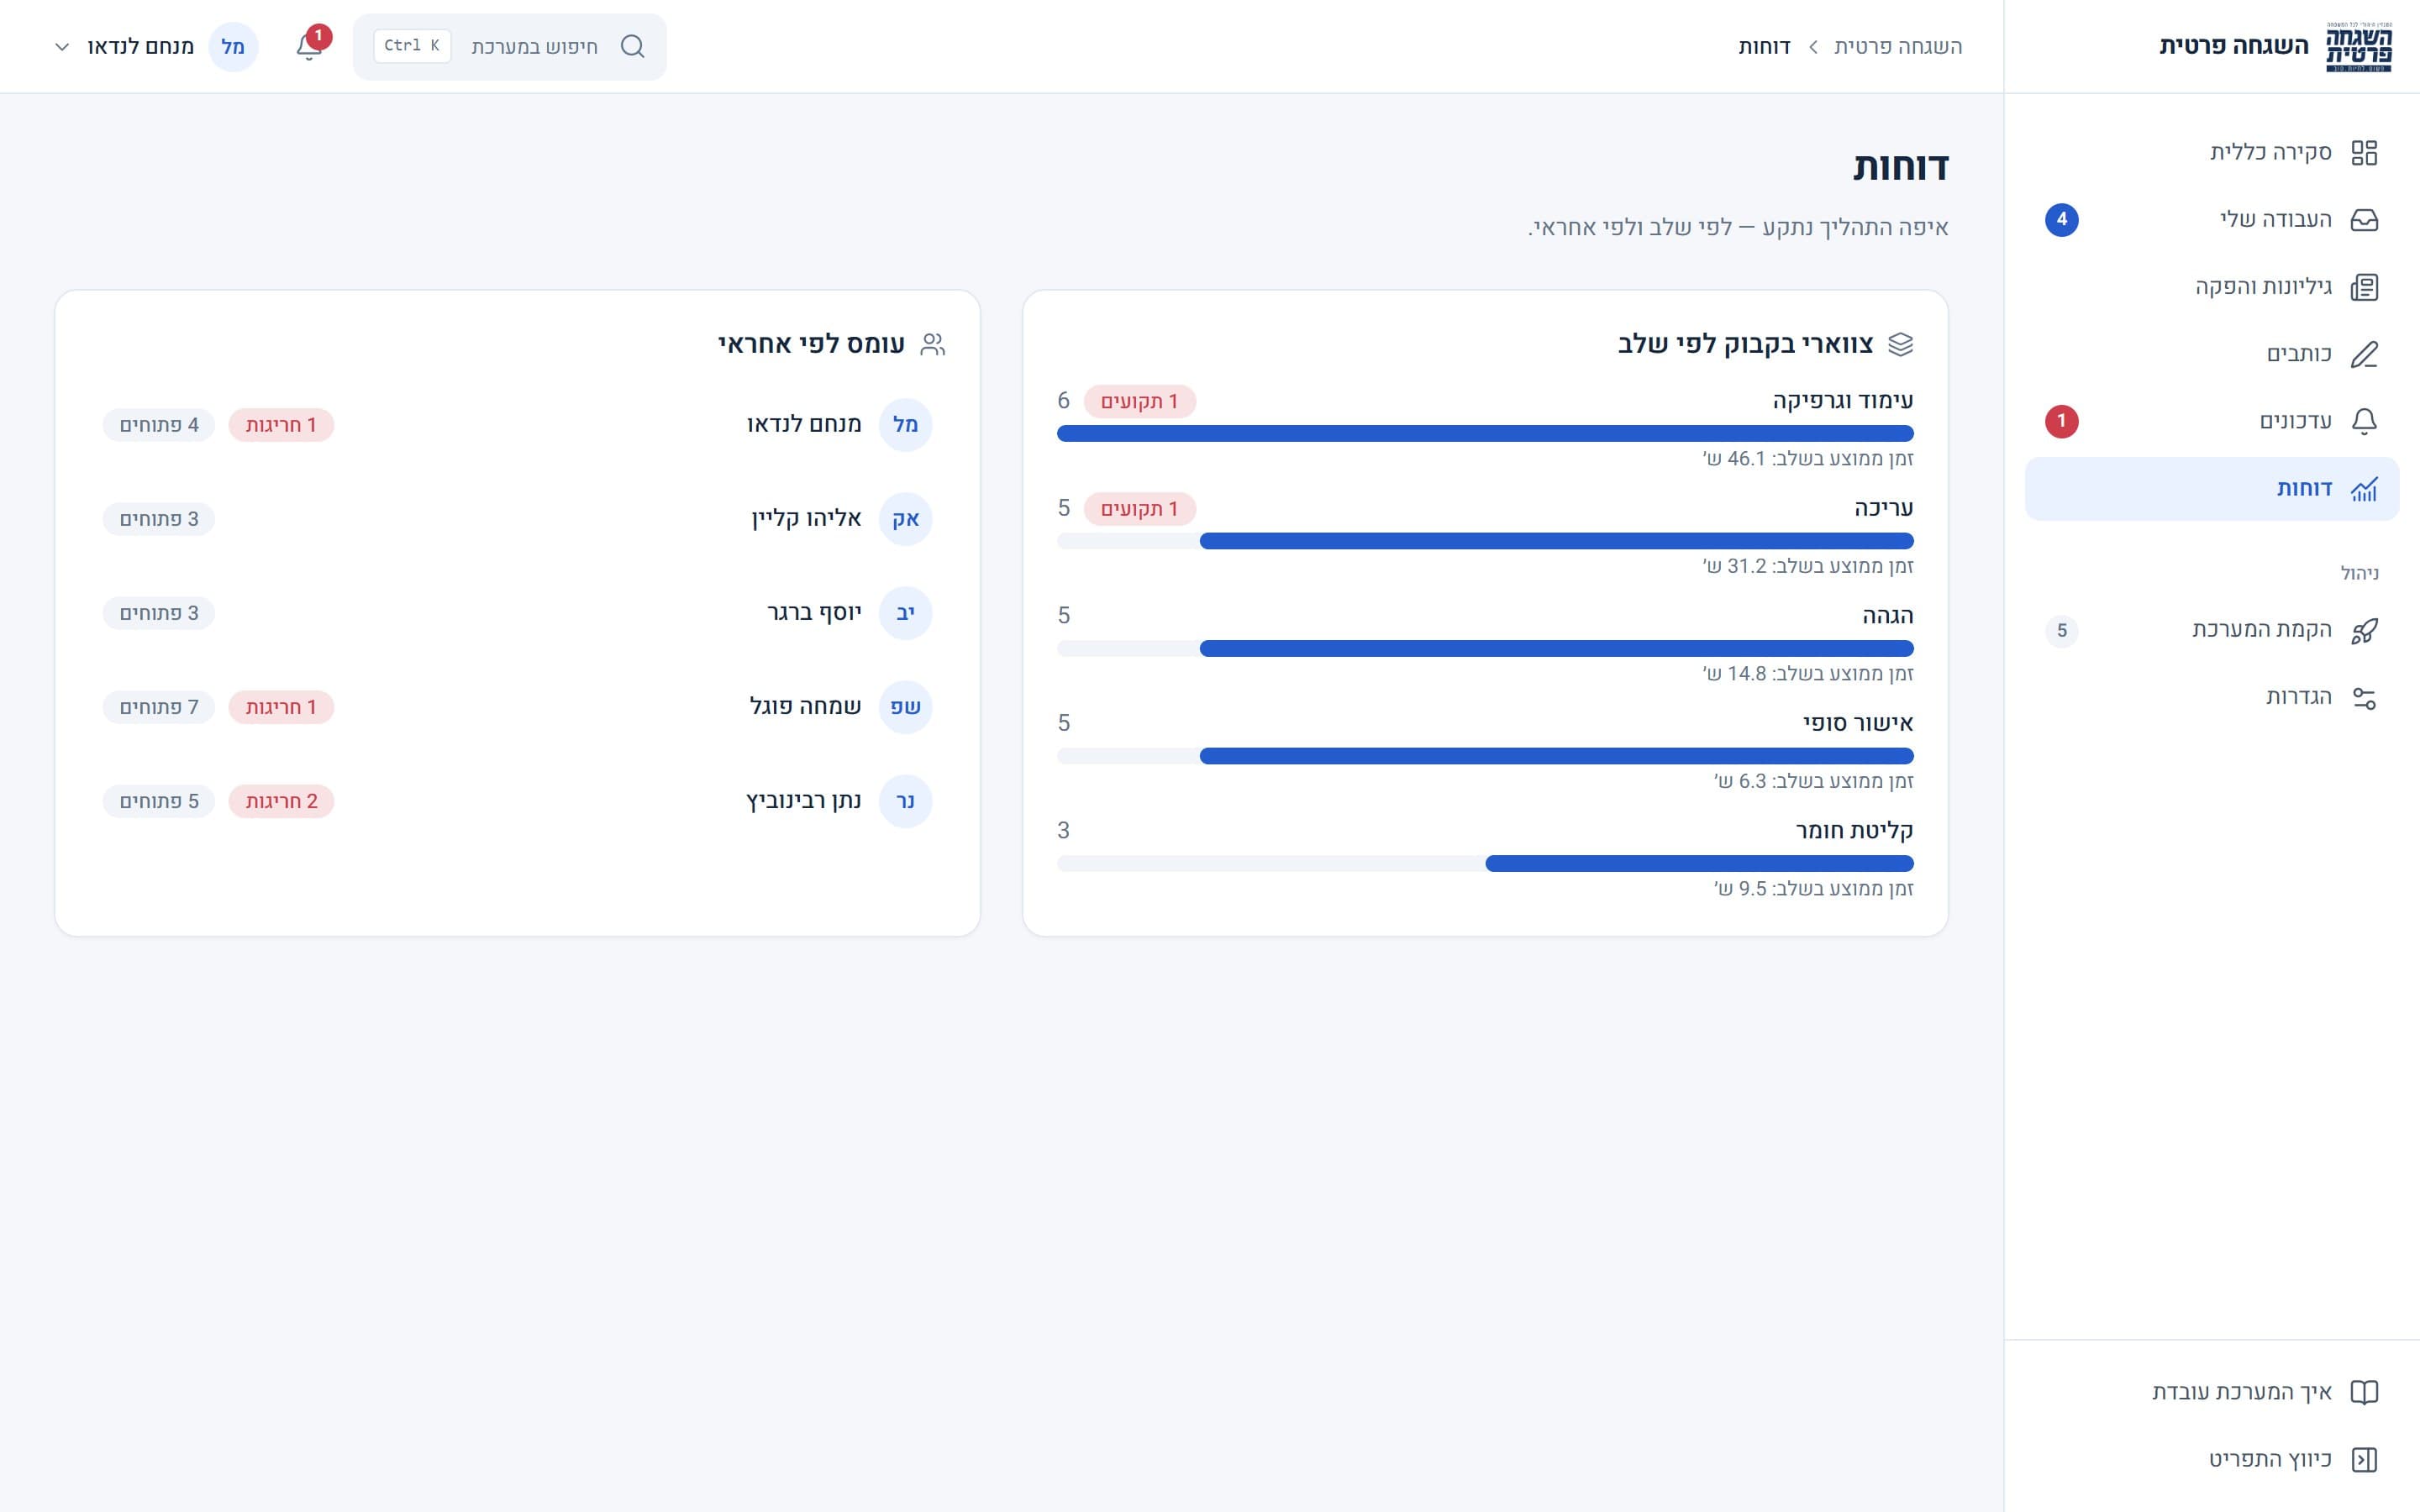The width and height of the screenshot is (2420, 1512).
Task: Click the קליטת חומר progress bar
Action: 1485,864
